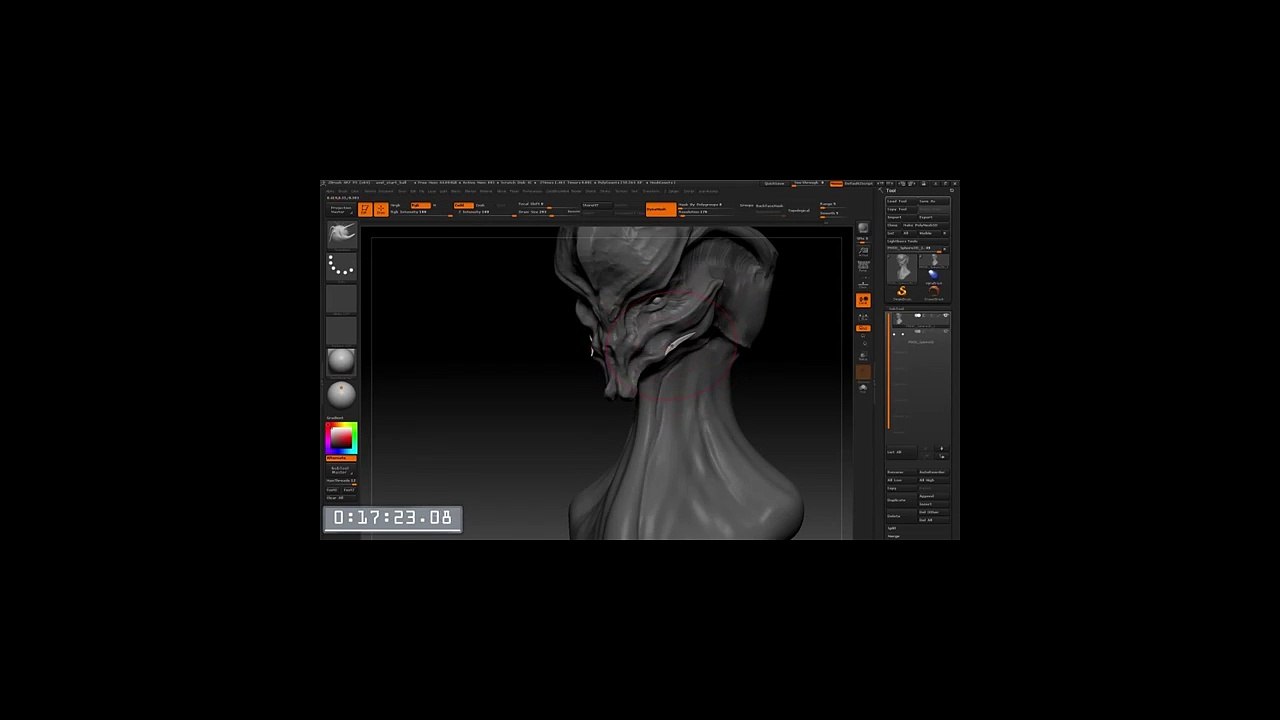
Task: Toggle the orange Alternate color button
Action: 341,458
